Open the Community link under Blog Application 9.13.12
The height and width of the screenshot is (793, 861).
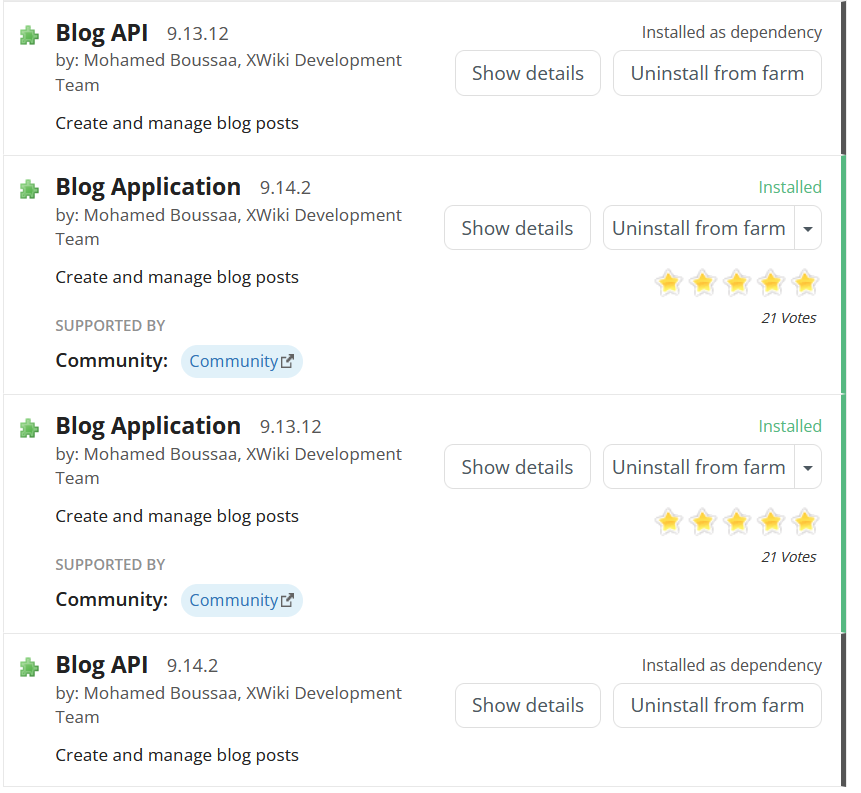click(x=242, y=600)
